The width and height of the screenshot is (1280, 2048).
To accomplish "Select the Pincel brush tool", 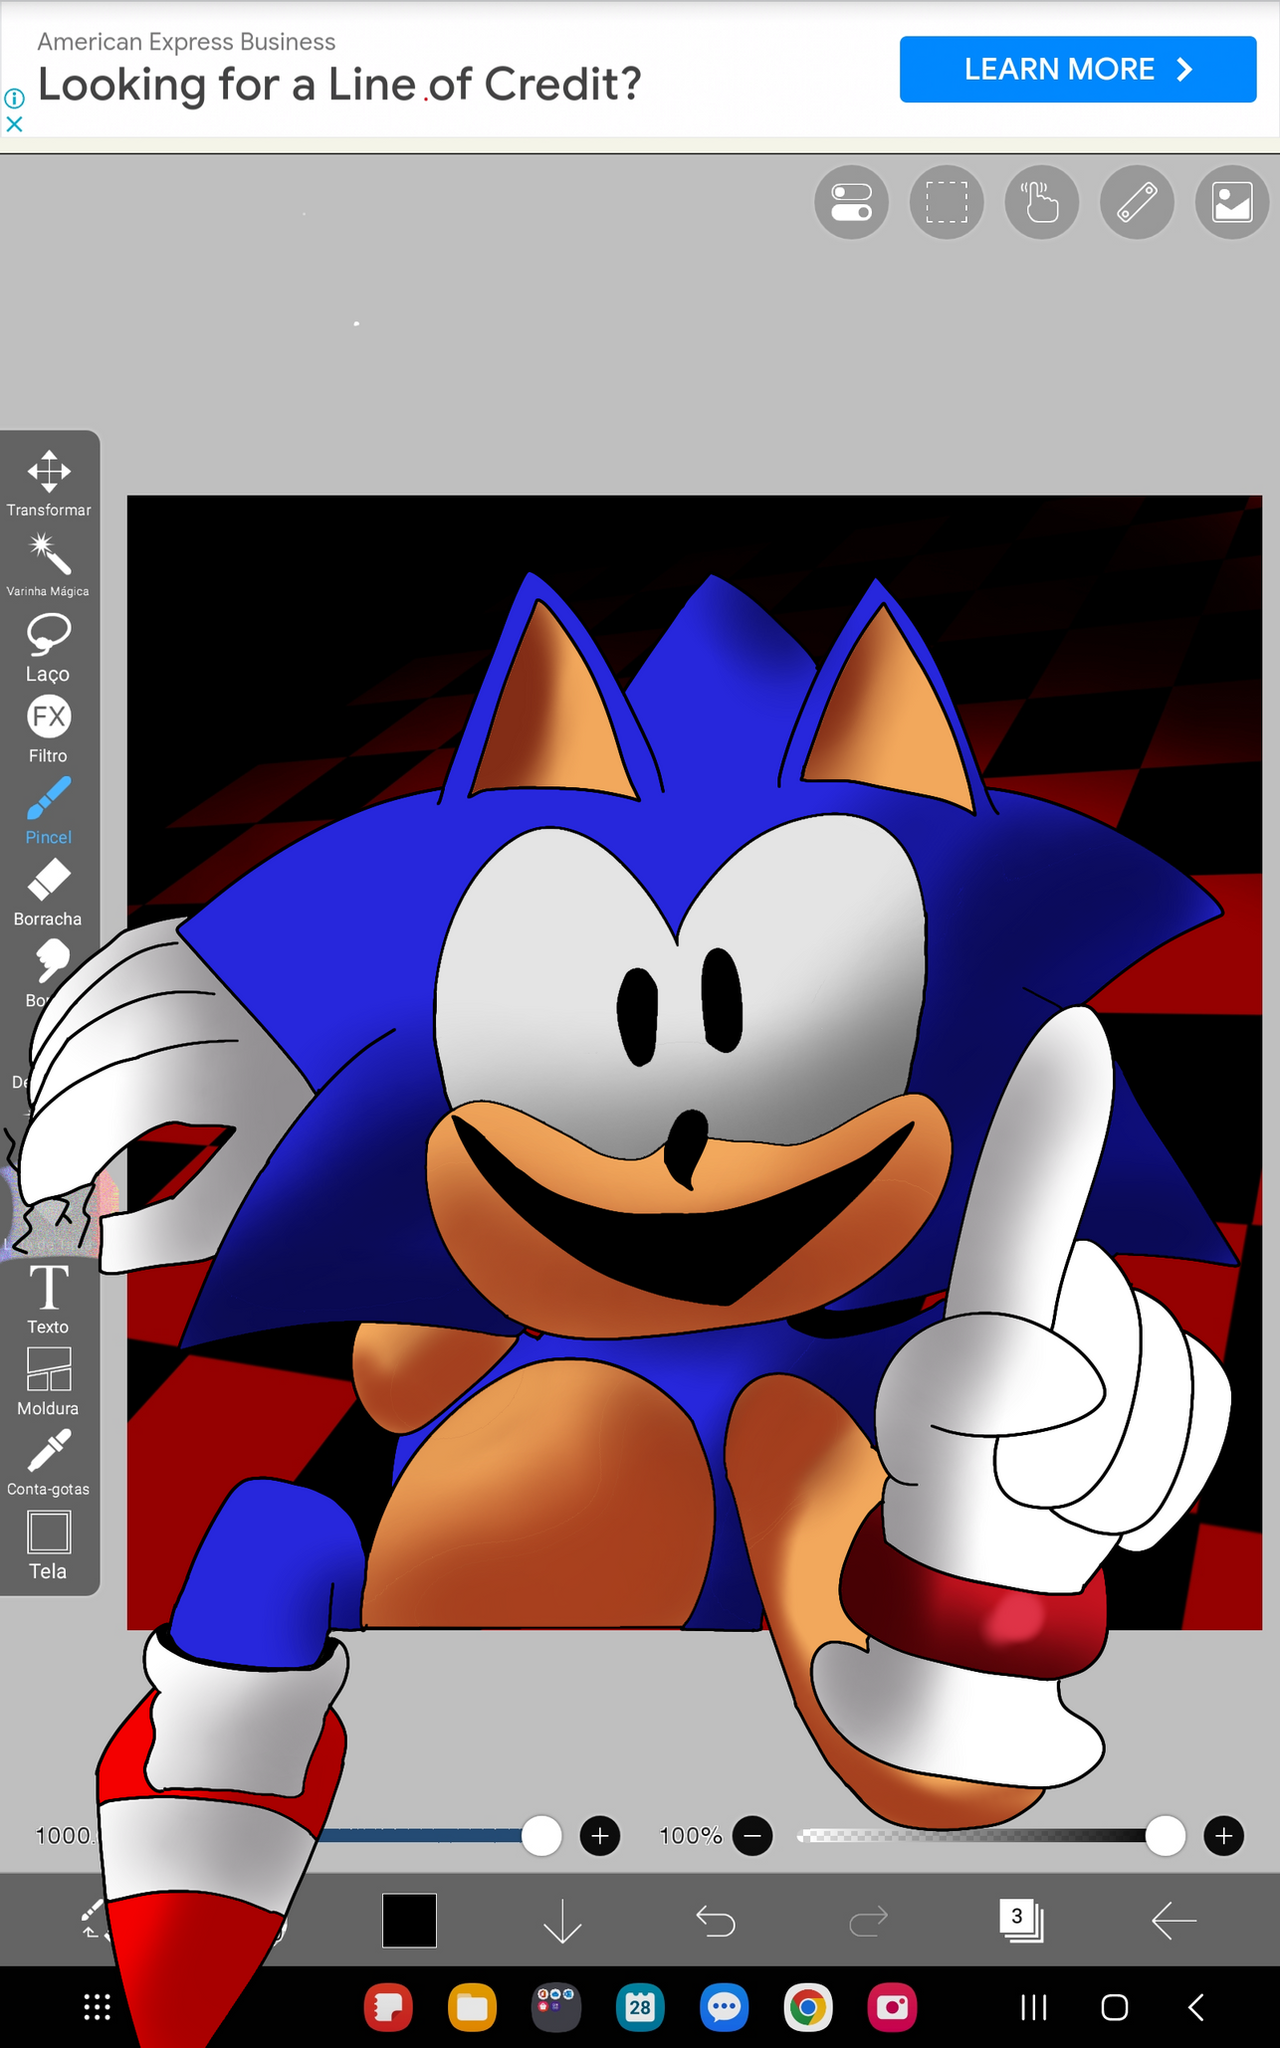I will 48,811.
